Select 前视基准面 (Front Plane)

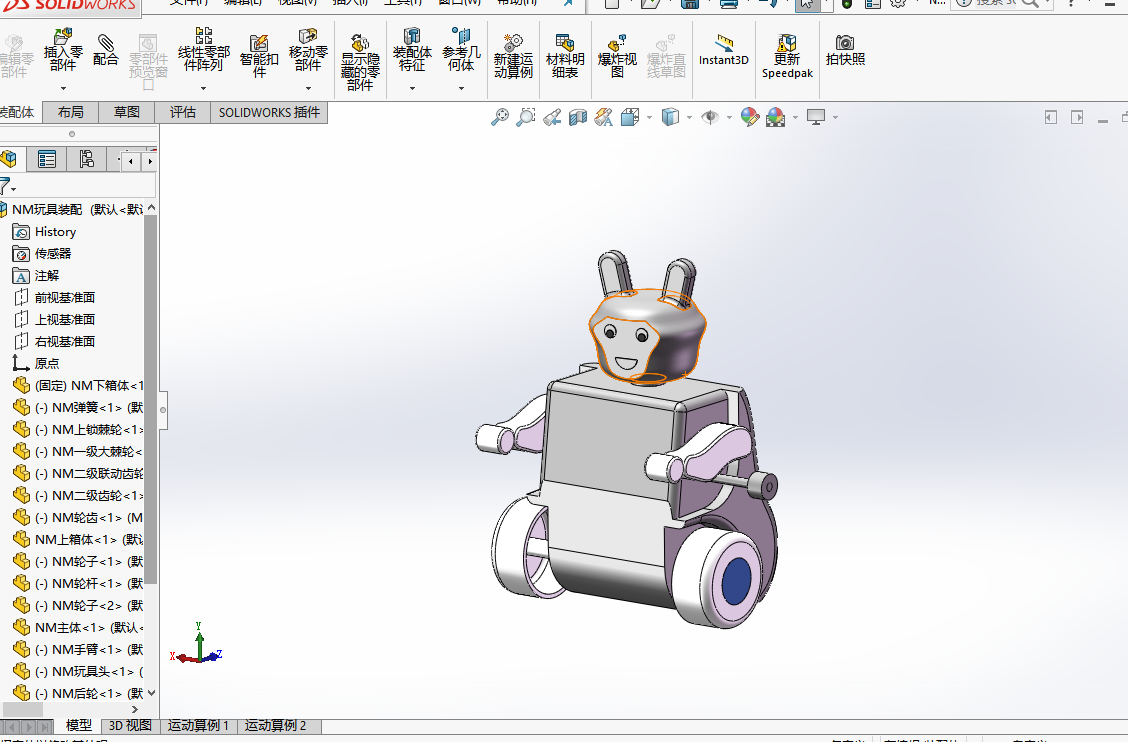point(54,297)
